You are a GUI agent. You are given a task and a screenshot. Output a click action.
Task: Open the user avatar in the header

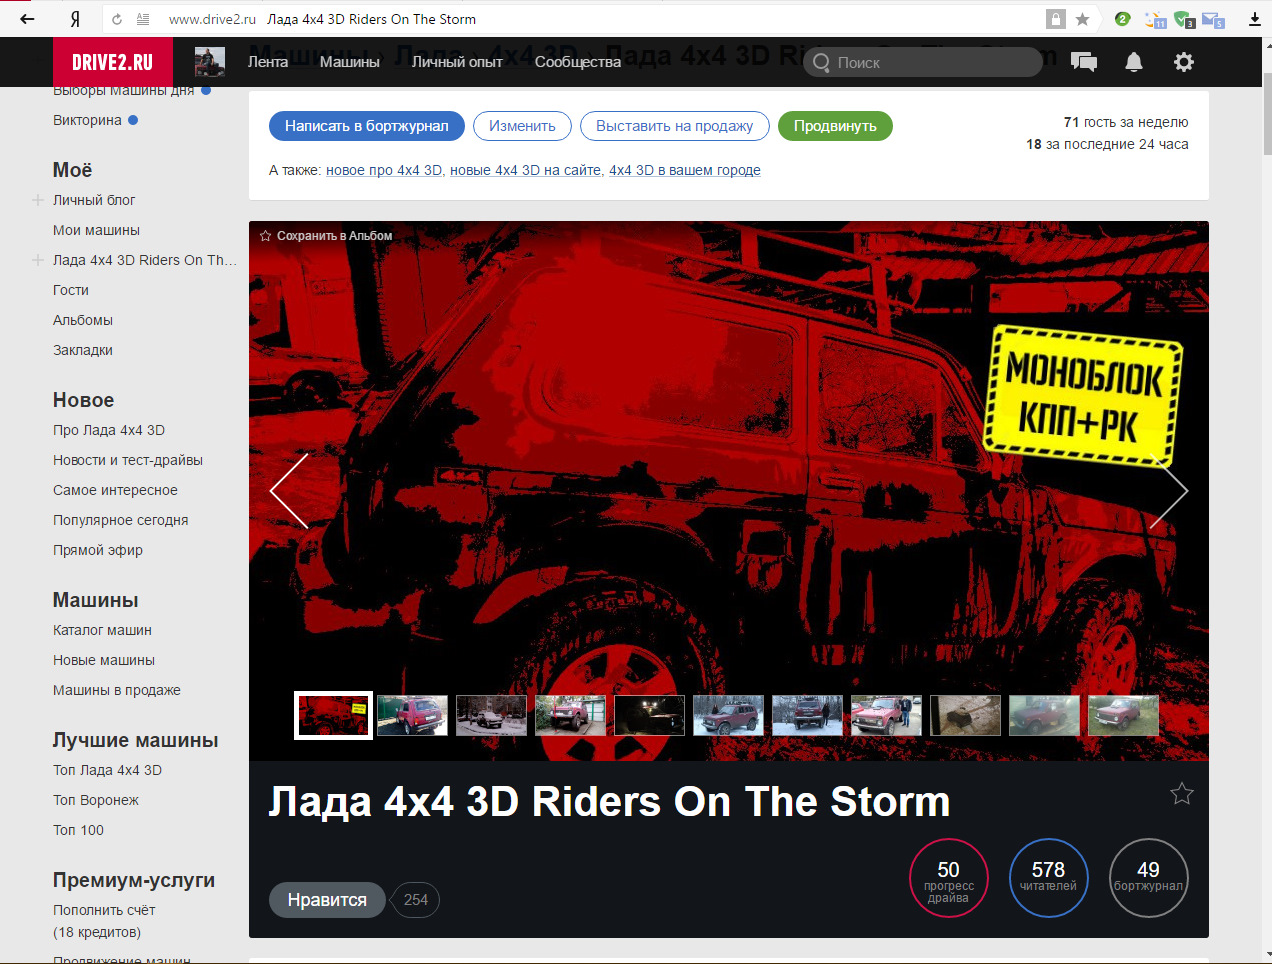click(x=210, y=62)
